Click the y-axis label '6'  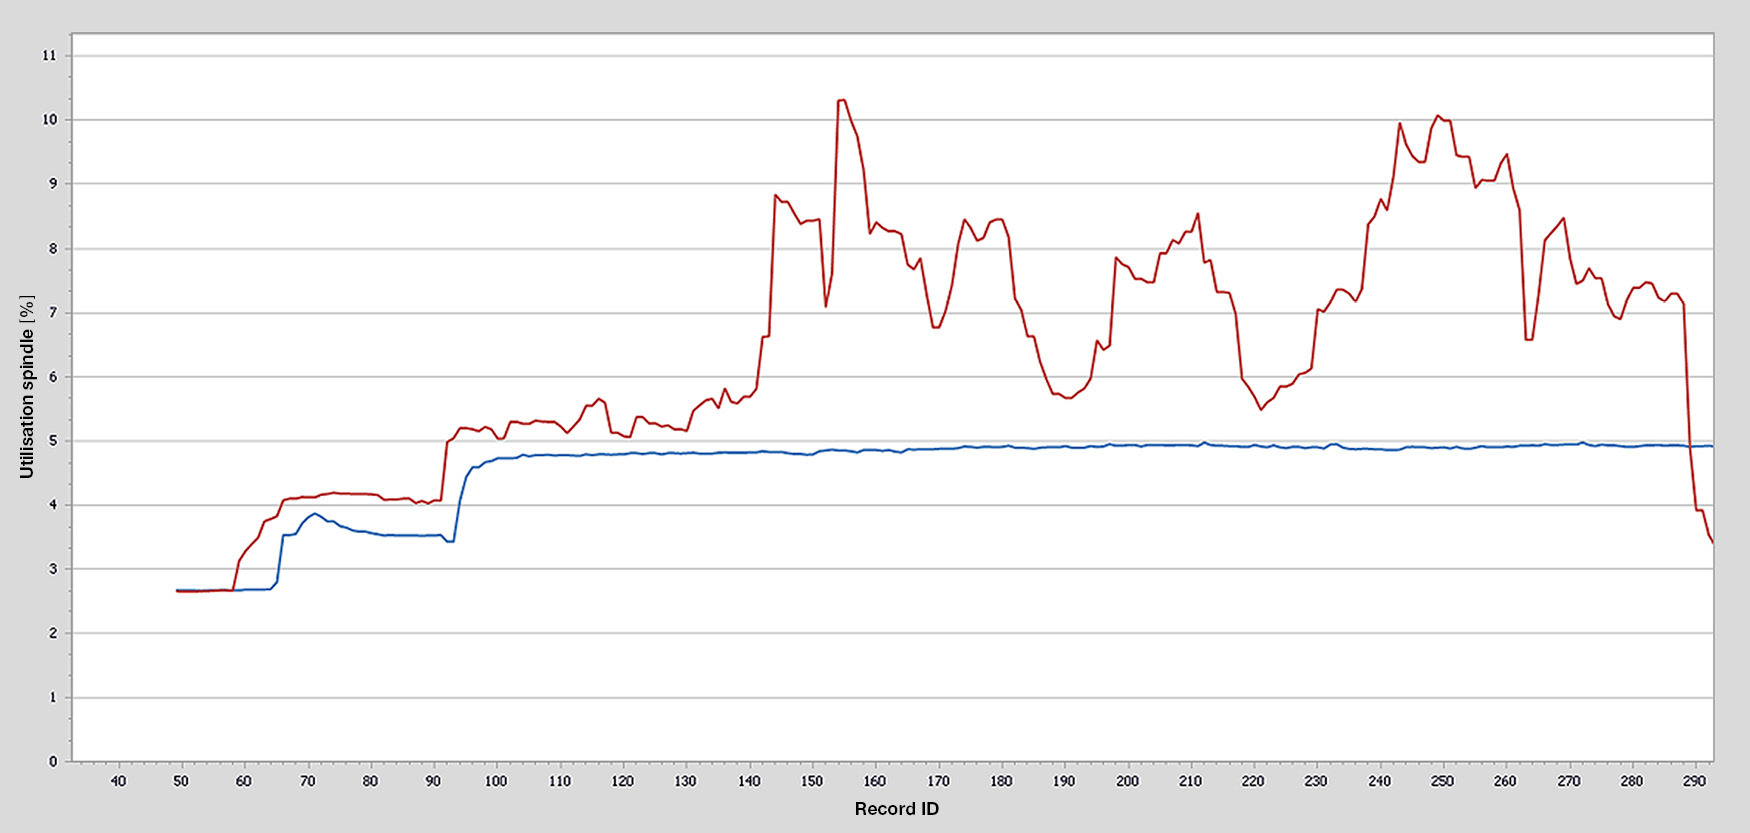point(53,377)
